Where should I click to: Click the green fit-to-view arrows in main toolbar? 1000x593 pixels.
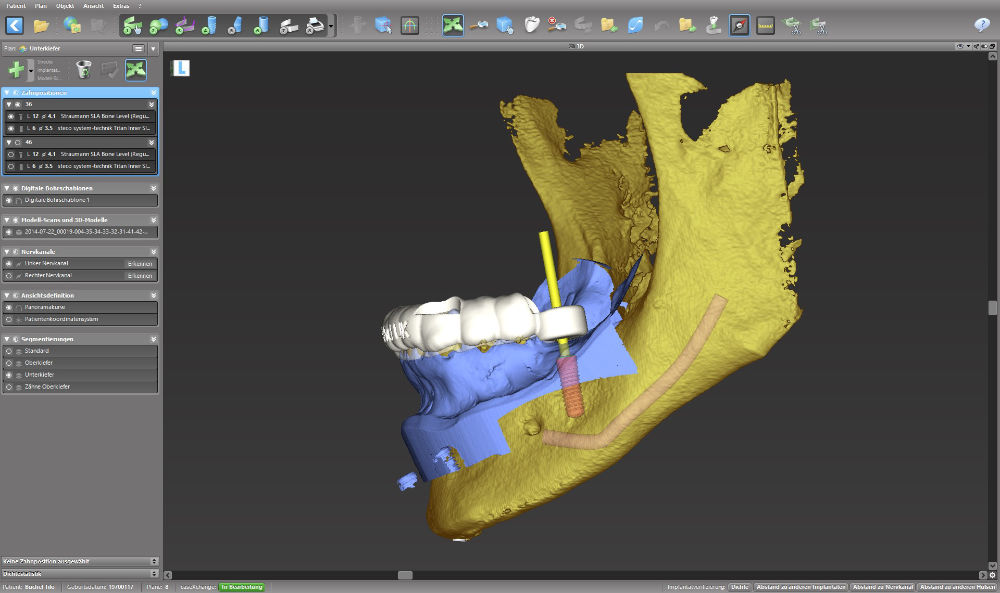point(453,26)
